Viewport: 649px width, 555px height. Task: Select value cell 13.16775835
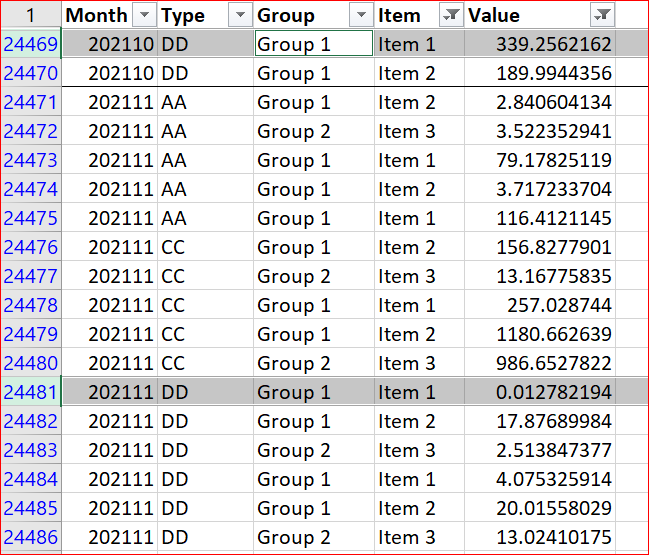540,276
